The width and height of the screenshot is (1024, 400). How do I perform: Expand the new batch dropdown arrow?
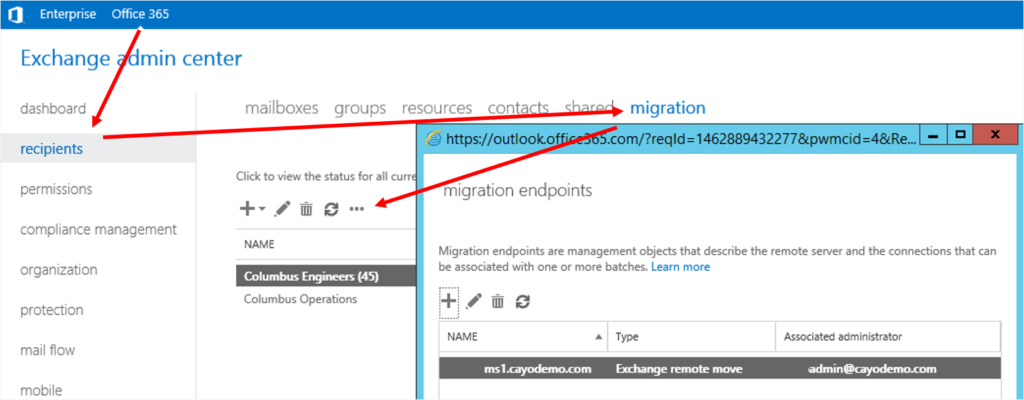pyautogui.click(x=262, y=210)
